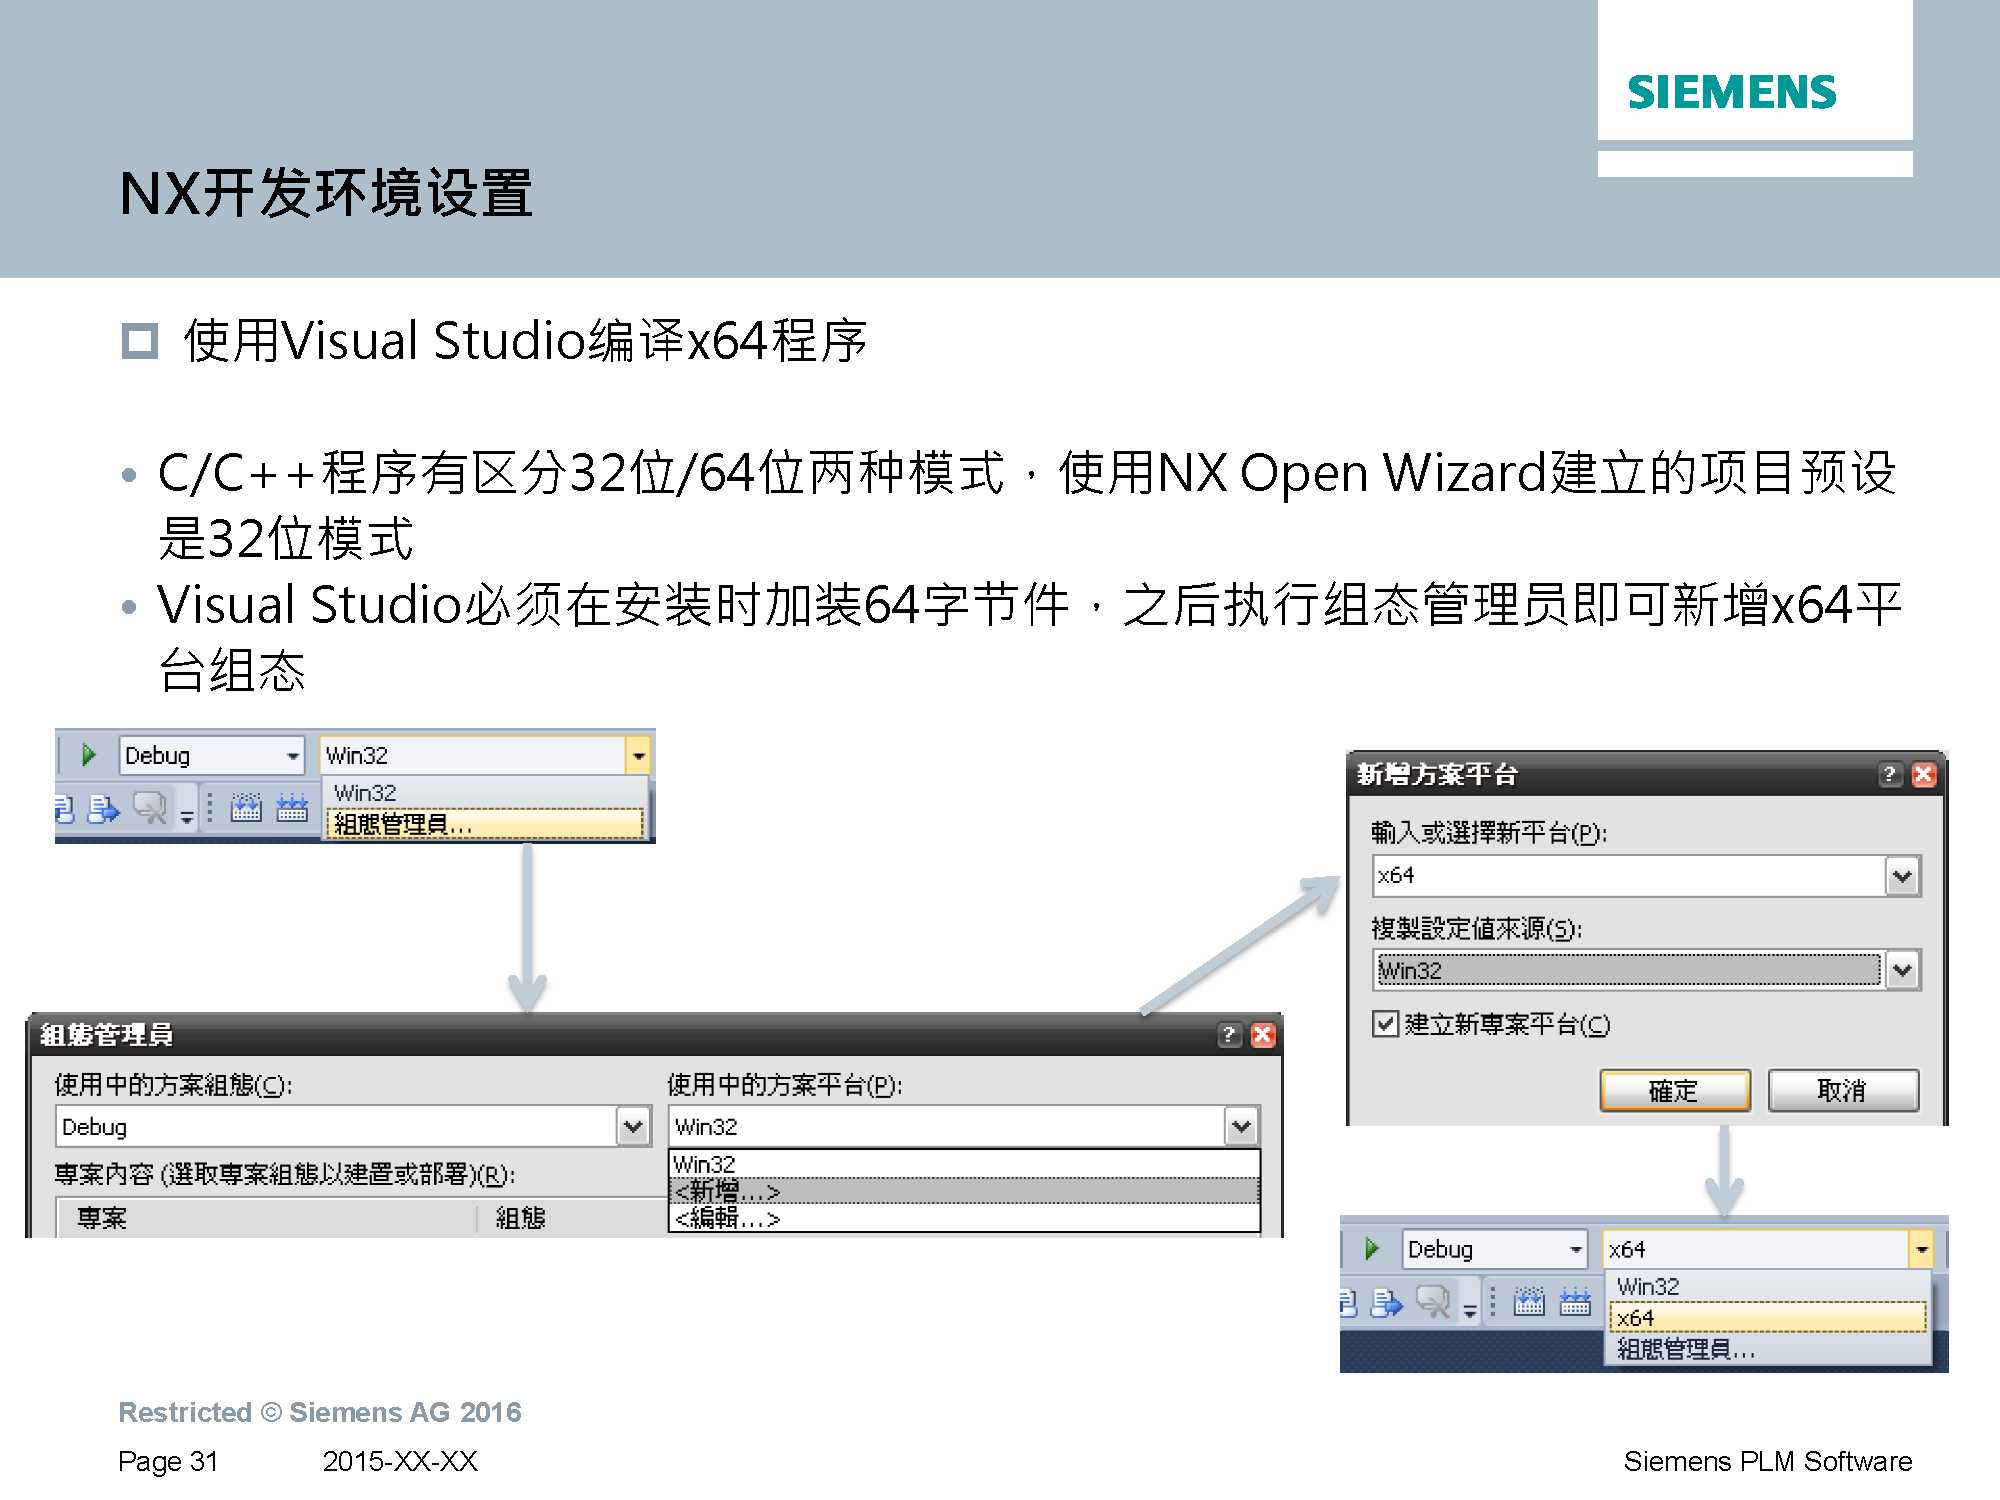Close the 組態管理員 dialog
This screenshot has height=1500, width=2000.
[x=1263, y=1035]
